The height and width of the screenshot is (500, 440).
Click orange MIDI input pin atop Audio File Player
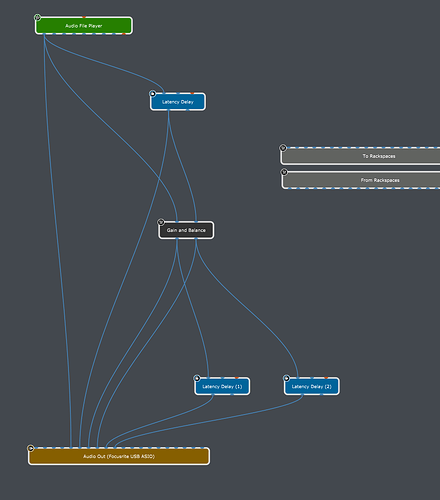[84, 17]
